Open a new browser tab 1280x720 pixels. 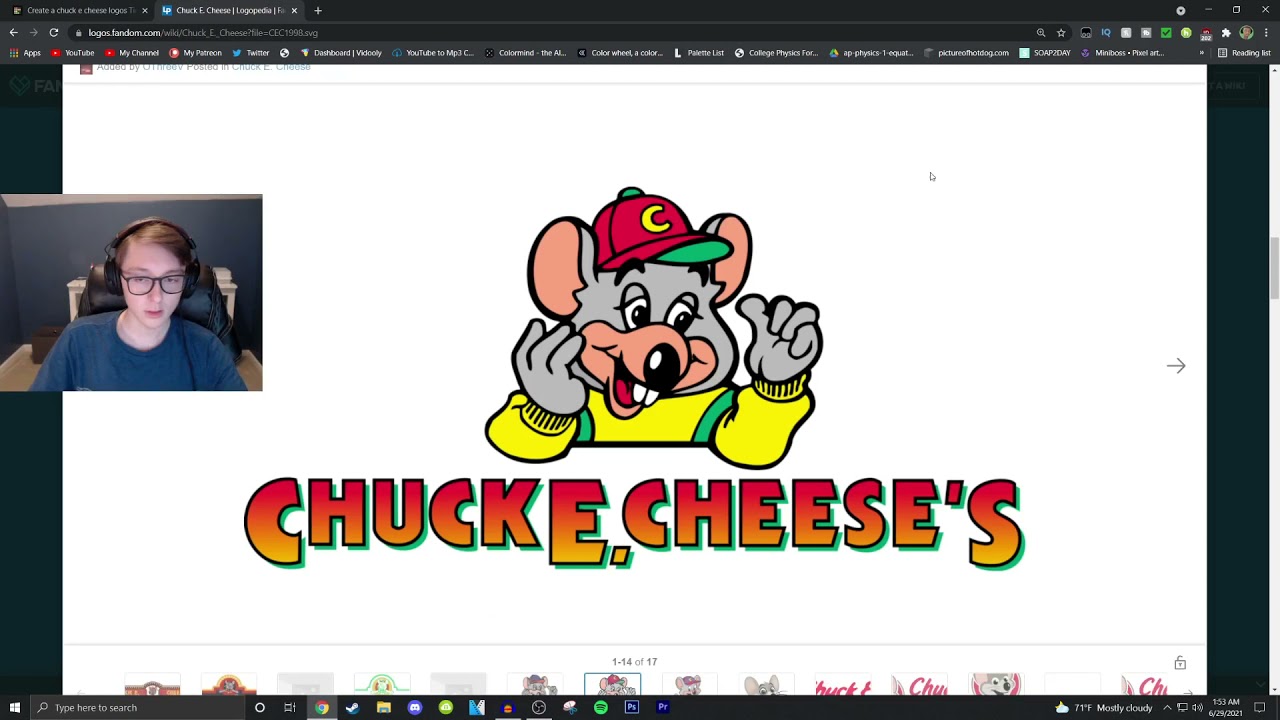(x=318, y=11)
